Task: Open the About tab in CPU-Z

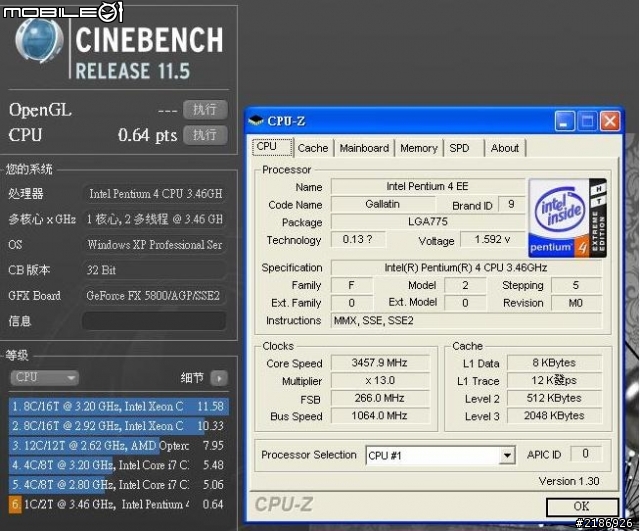Action: tap(505, 148)
